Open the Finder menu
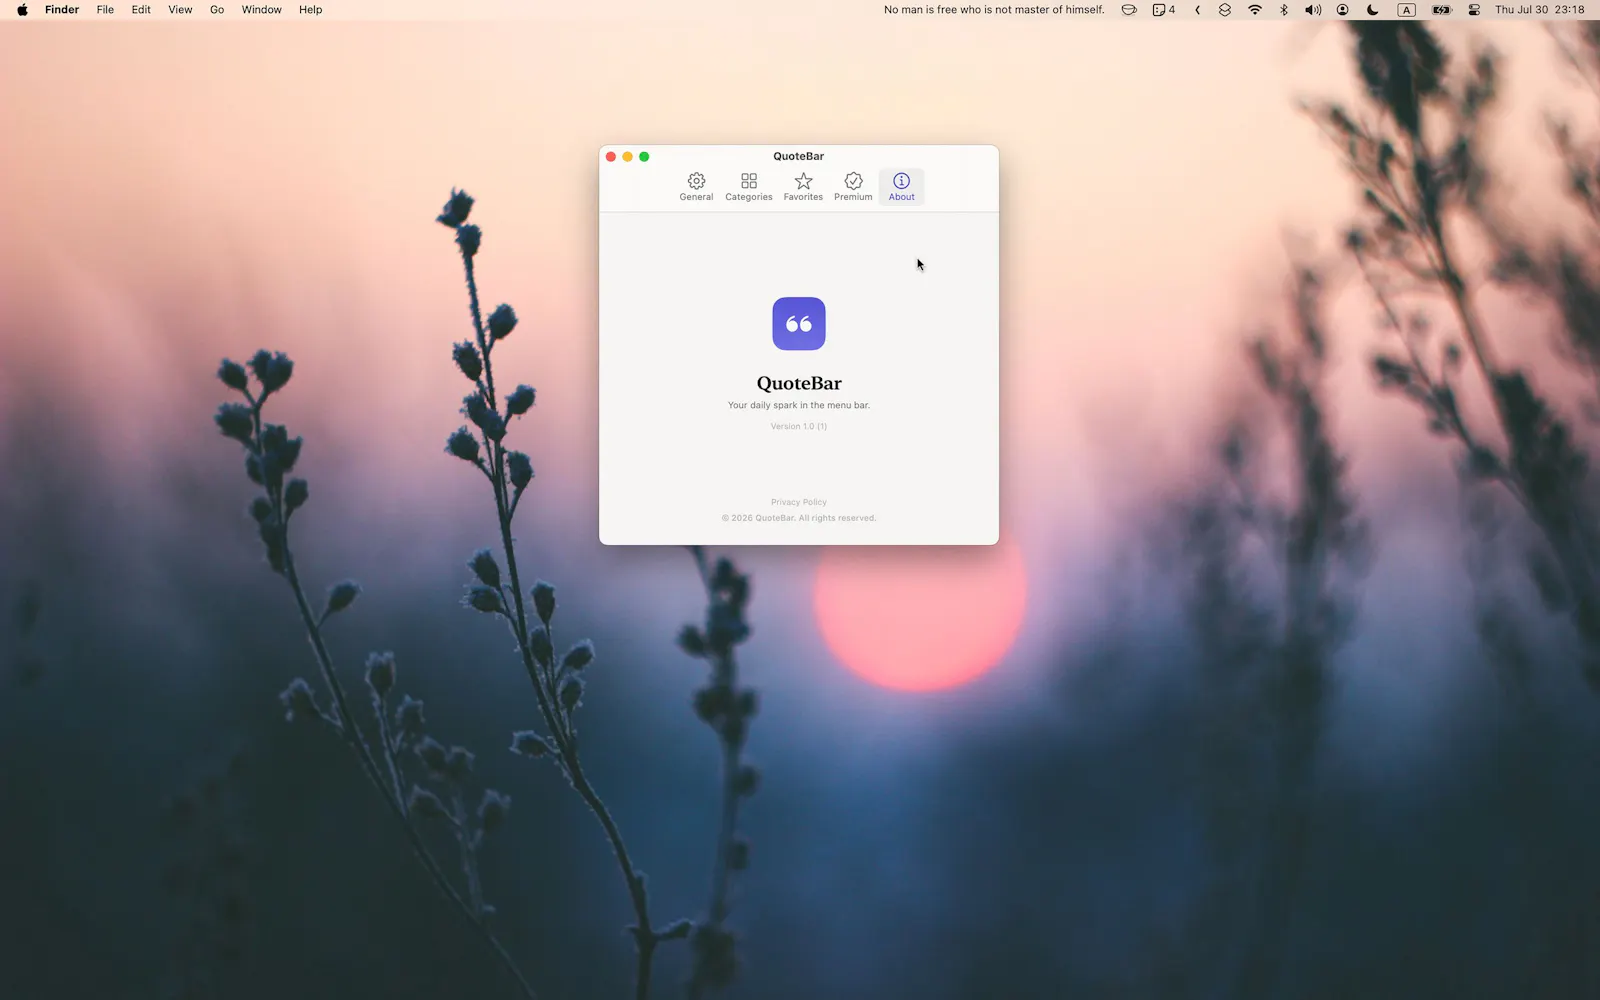The width and height of the screenshot is (1600, 1000). 62,10
